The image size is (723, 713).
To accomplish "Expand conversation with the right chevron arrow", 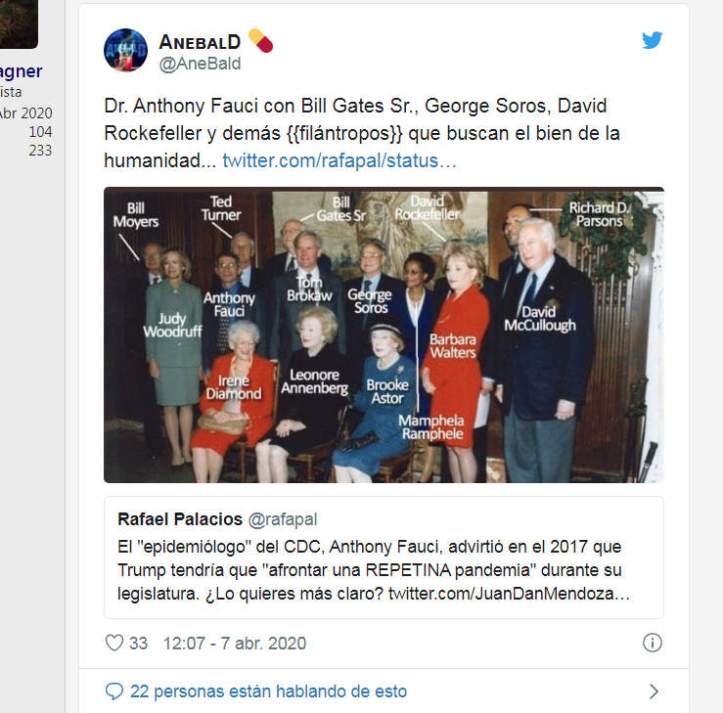I will (x=653, y=691).
